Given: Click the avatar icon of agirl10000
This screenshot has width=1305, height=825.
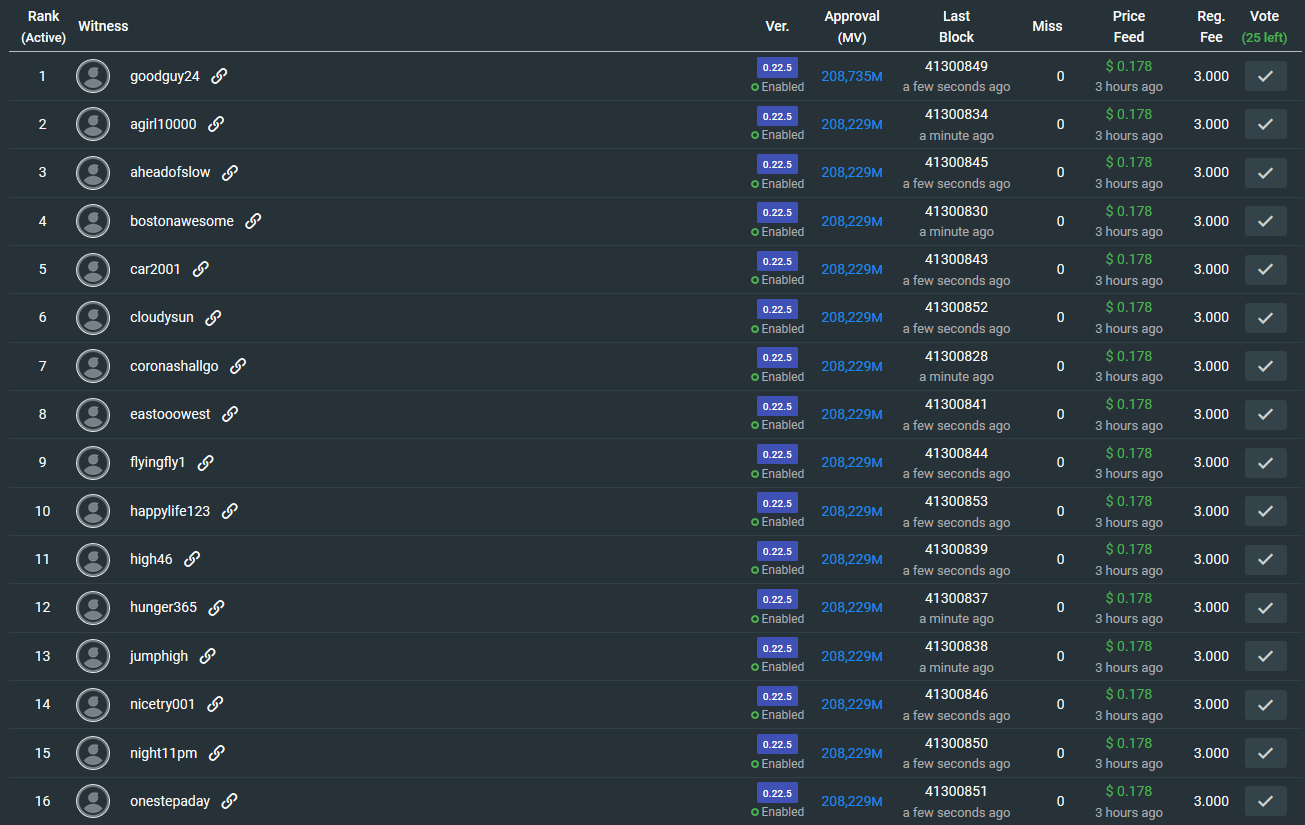Looking at the screenshot, I should [93, 124].
